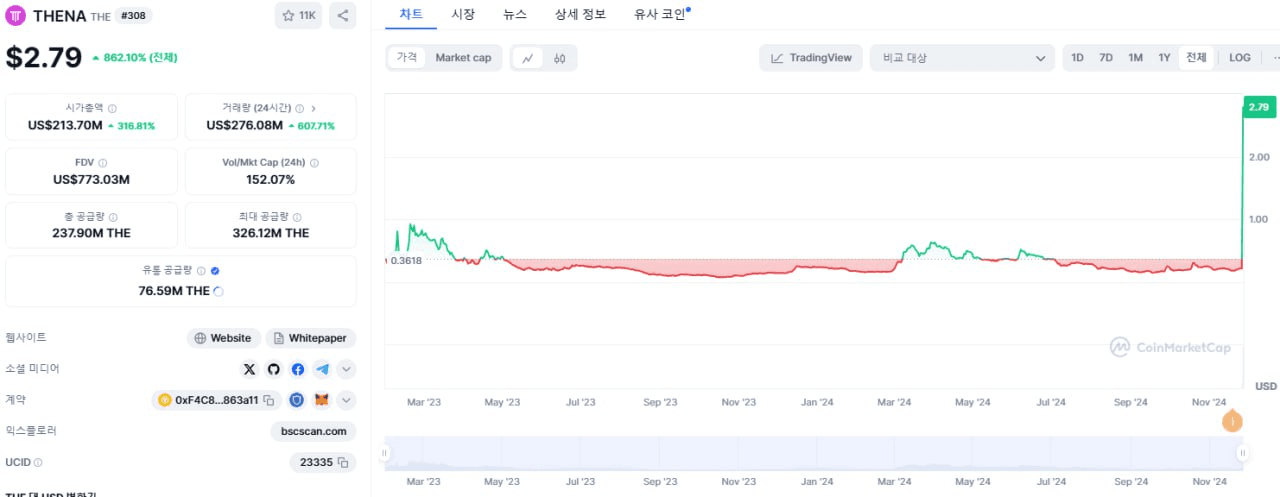Copy the contract address
The height and width of the screenshot is (497, 1280).
pos(268,400)
